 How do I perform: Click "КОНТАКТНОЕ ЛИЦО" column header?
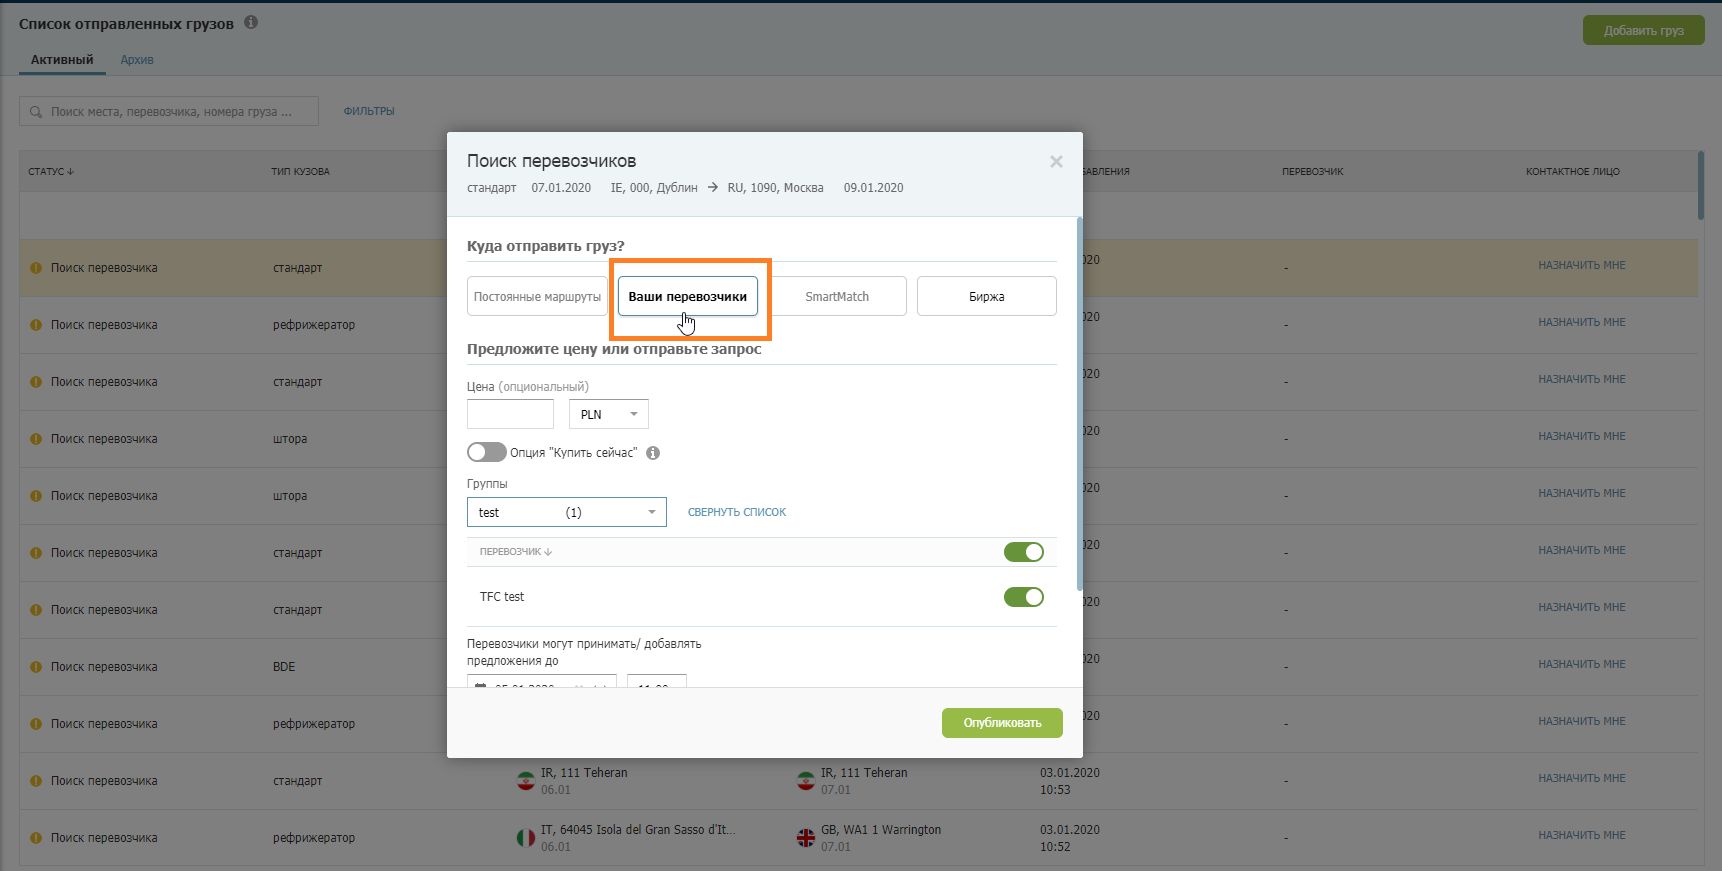[1573, 172]
